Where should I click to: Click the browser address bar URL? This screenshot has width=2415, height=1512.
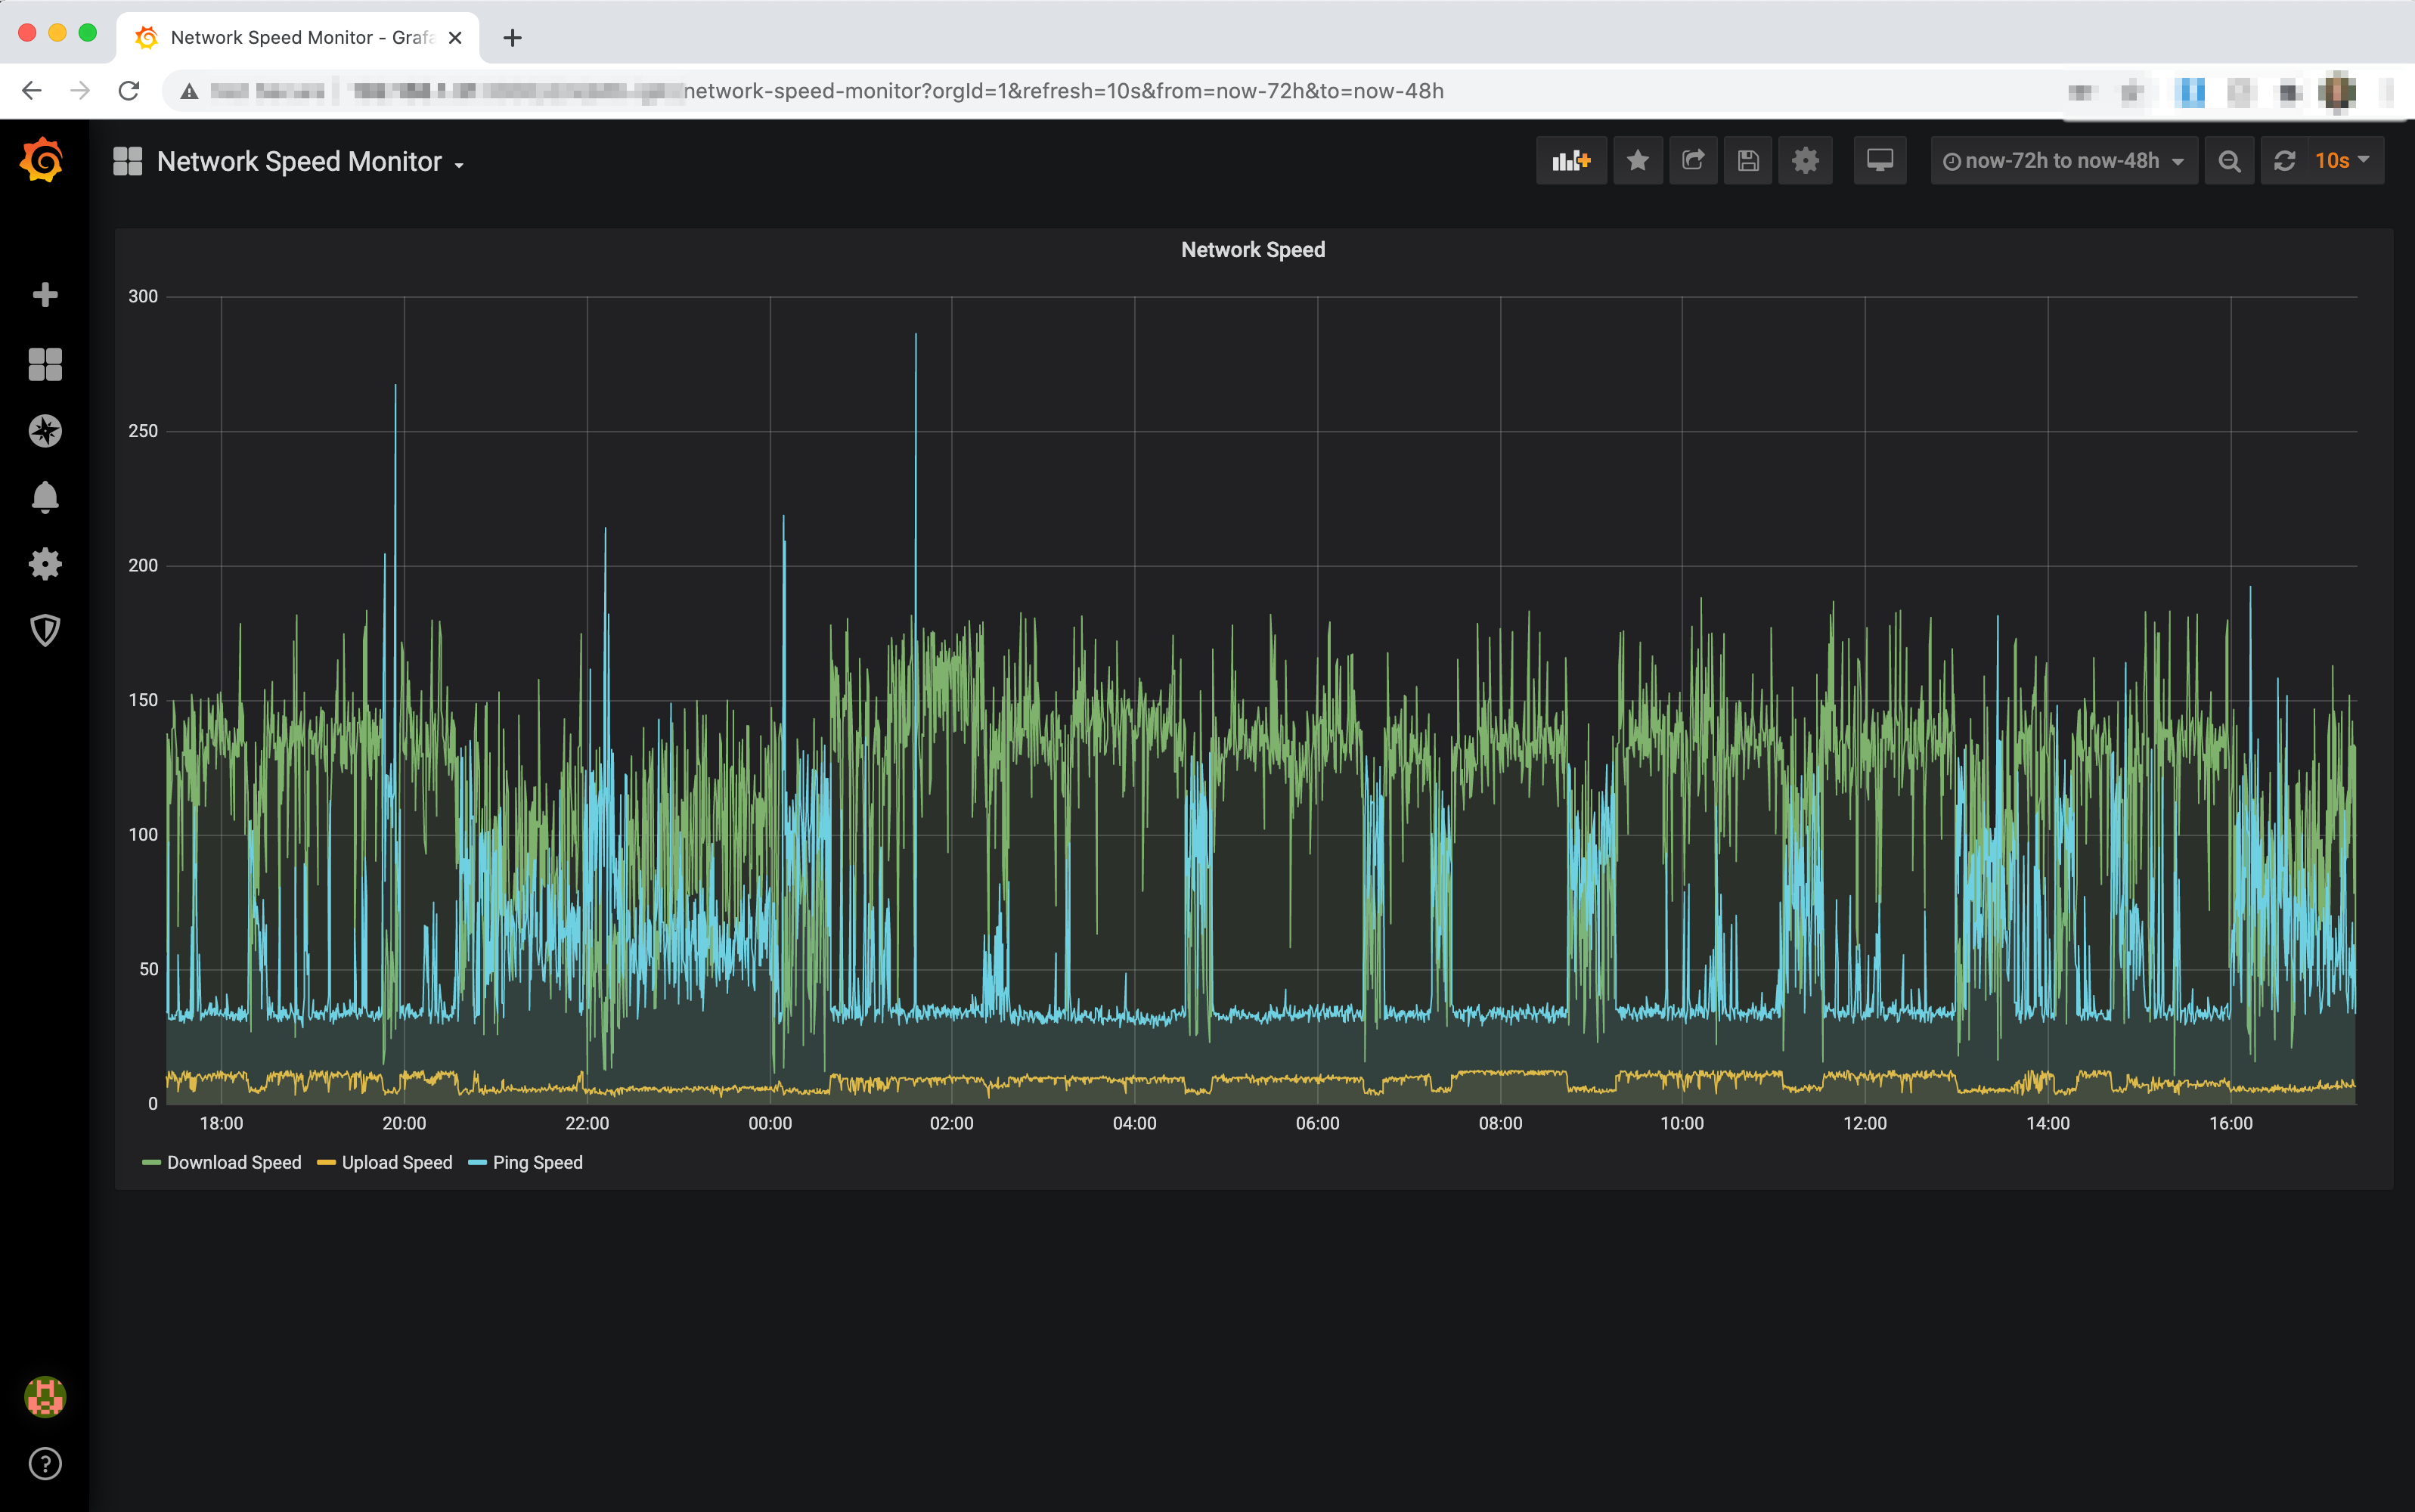tap(1064, 91)
